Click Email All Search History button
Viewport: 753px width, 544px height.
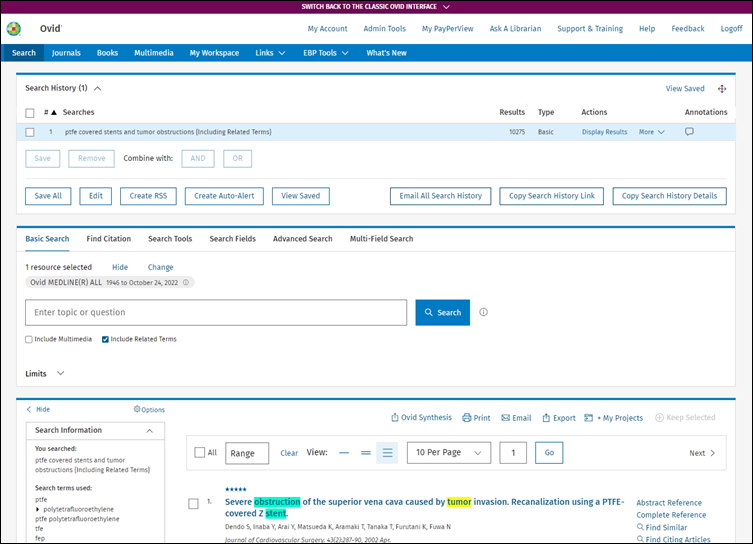440,196
